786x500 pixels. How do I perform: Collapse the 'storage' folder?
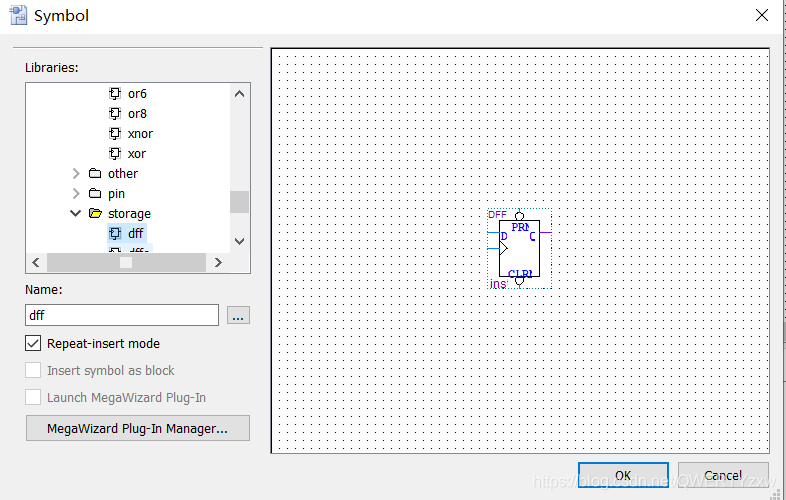(x=76, y=214)
